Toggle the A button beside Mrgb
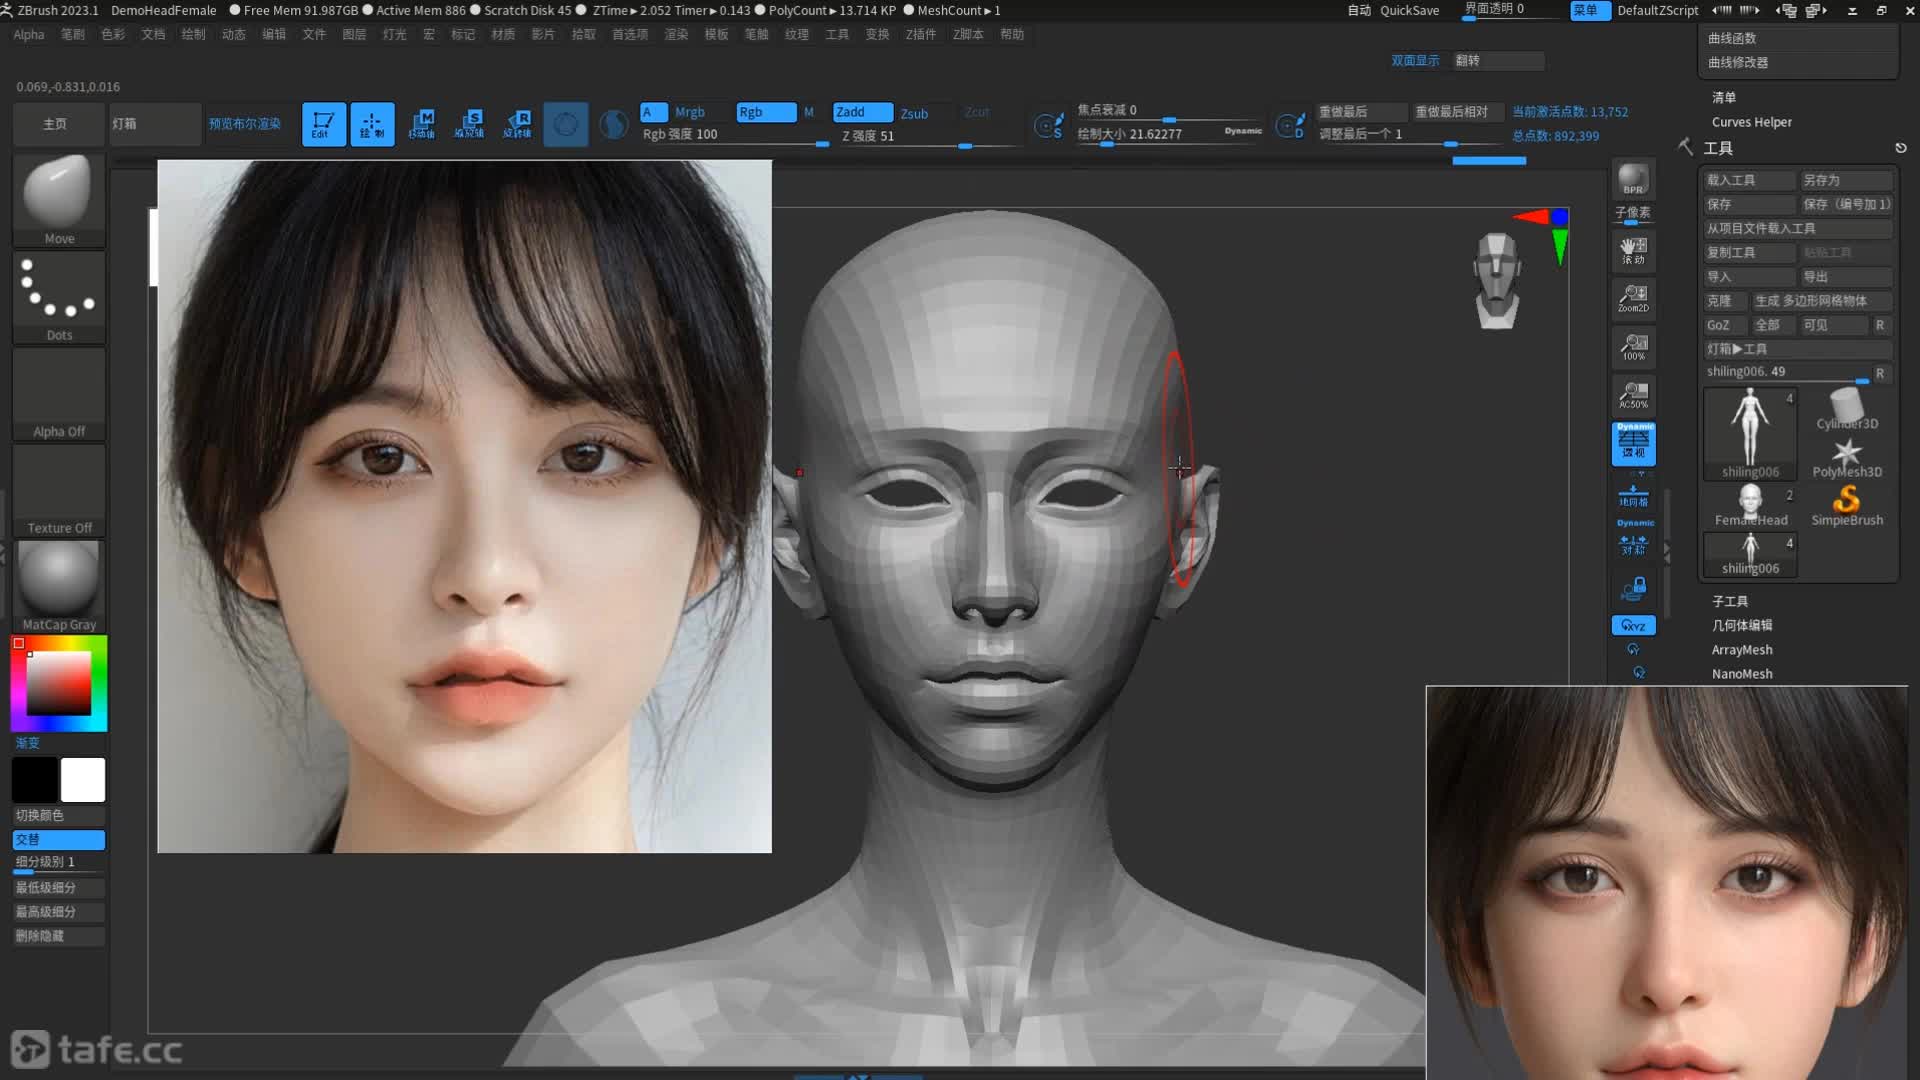Screen dimensions: 1920x1080 (x=653, y=112)
